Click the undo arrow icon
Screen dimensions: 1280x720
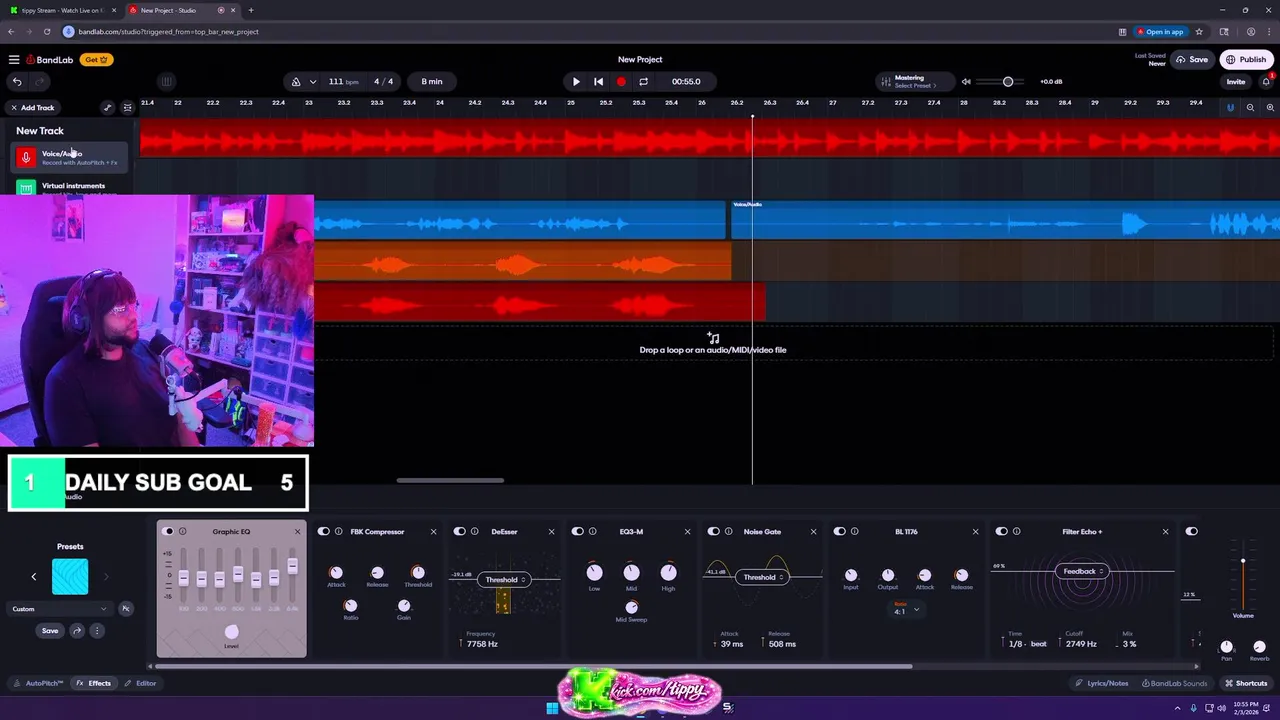[x=17, y=82]
